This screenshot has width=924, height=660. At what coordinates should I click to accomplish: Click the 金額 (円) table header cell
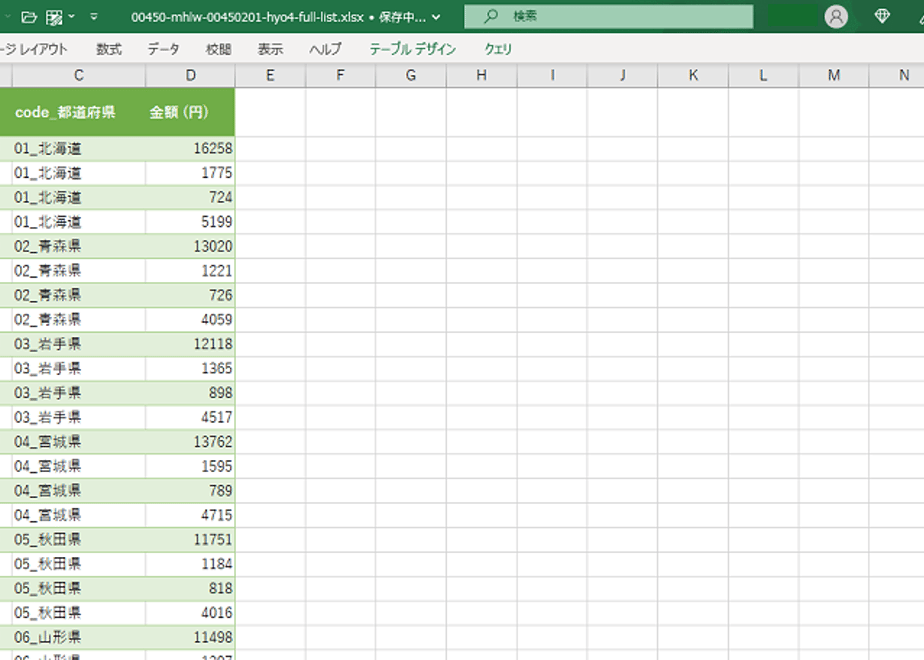click(190, 112)
